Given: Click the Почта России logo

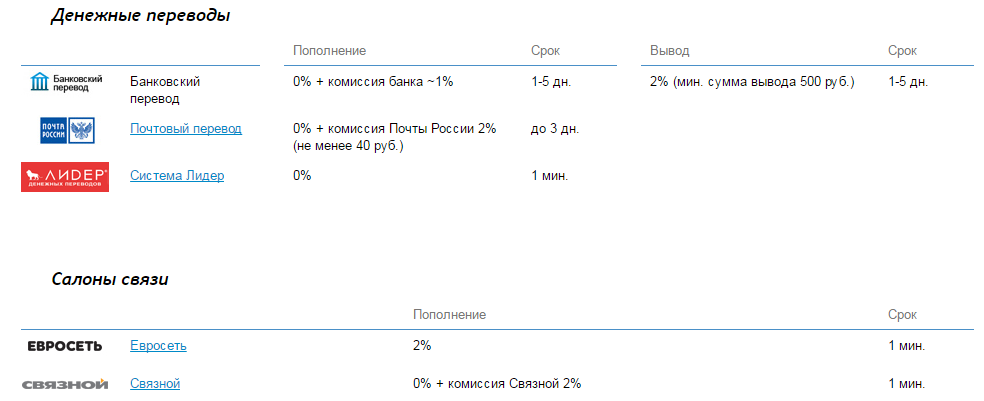Looking at the screenshot, I should pos(65,130).
